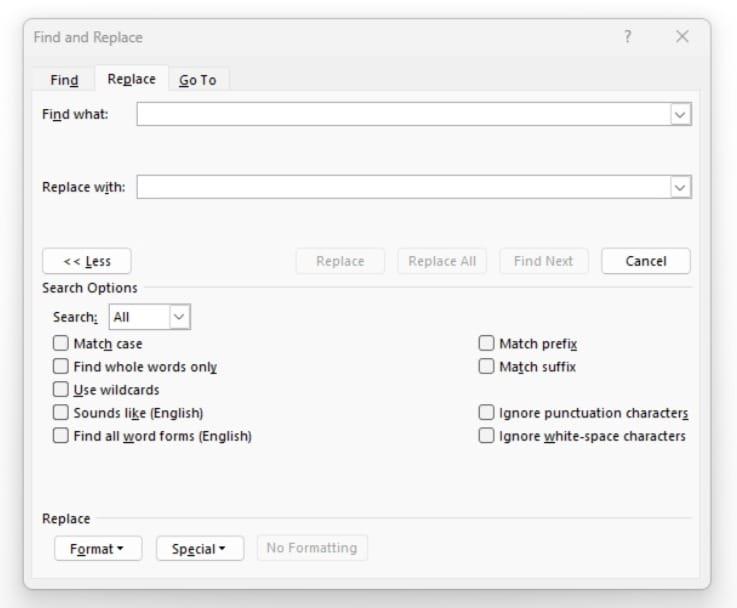This screenshot has width=737, height=608.
Task: Enable the Match case checkbox
Action: pos(62,344)
